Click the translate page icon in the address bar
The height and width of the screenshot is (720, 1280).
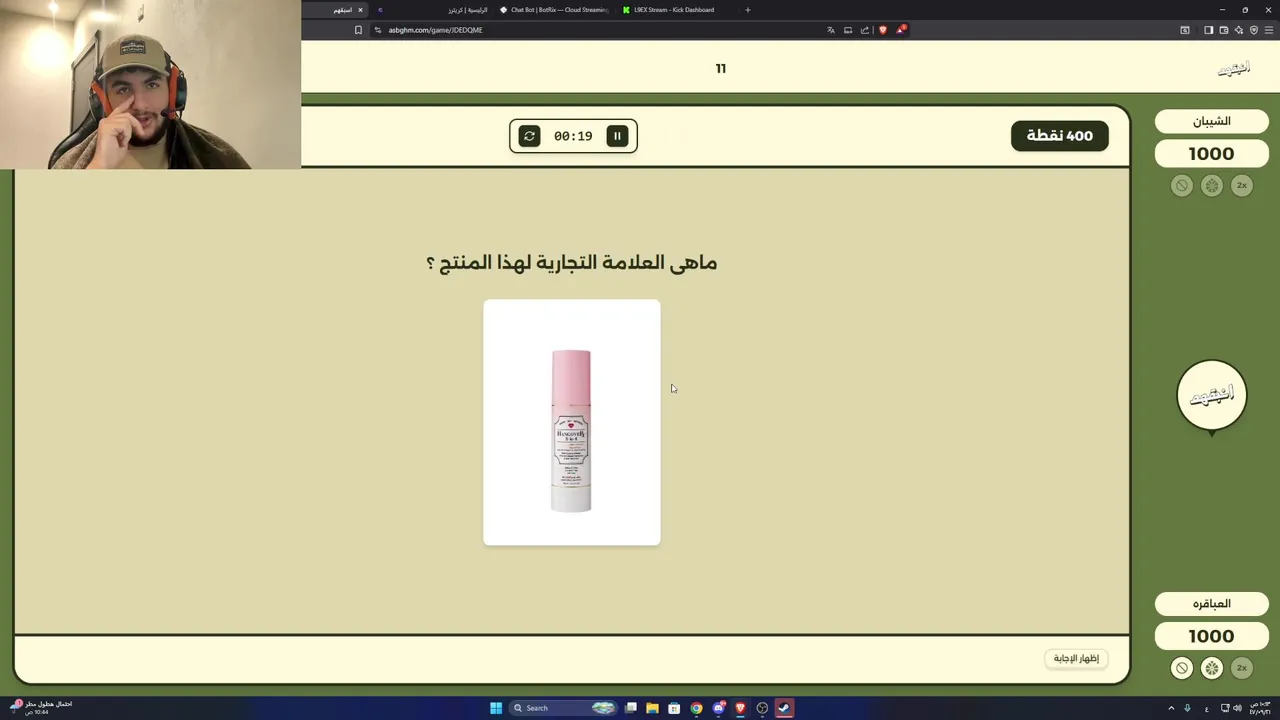[x=830, y=30]
